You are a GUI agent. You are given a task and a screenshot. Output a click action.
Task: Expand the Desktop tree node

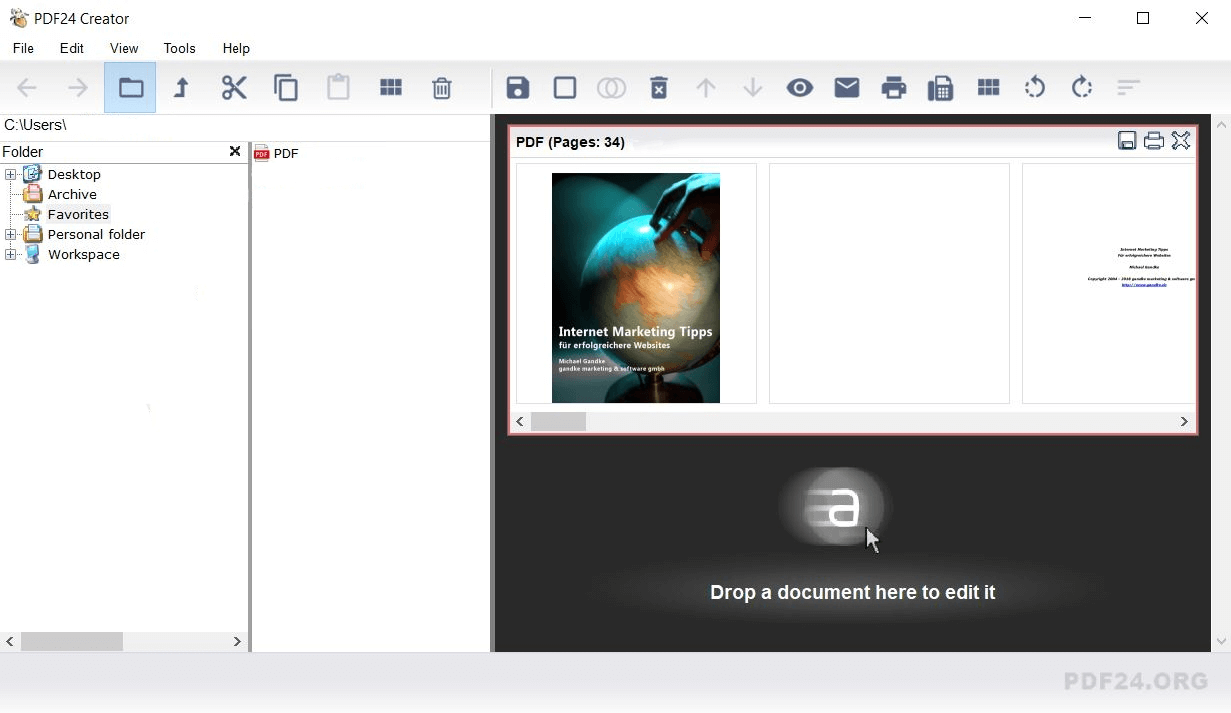point(11,175)
